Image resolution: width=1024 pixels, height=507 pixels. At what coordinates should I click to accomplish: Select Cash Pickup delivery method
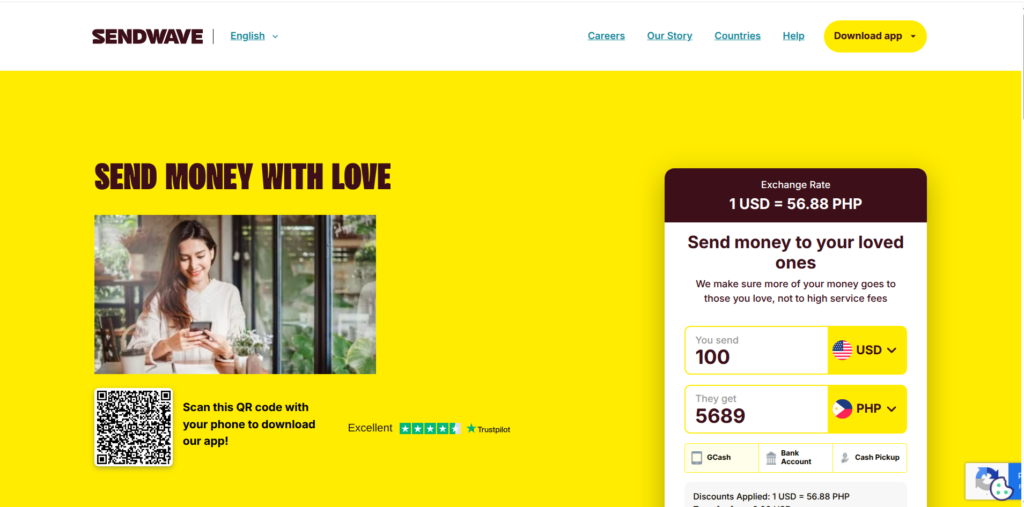pyautogui.click(x=870, y=457)
